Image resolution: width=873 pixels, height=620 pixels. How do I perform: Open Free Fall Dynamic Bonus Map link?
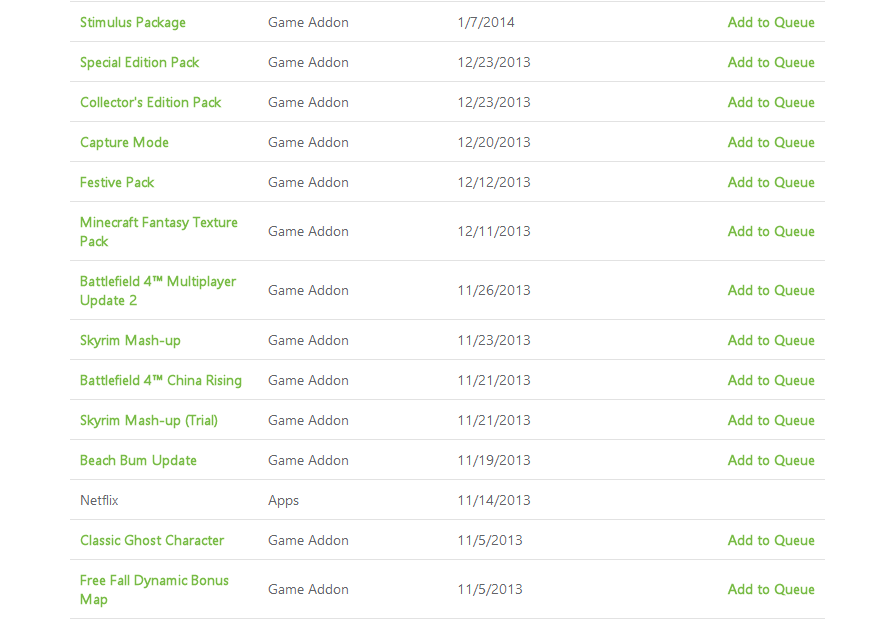point(154,589)
